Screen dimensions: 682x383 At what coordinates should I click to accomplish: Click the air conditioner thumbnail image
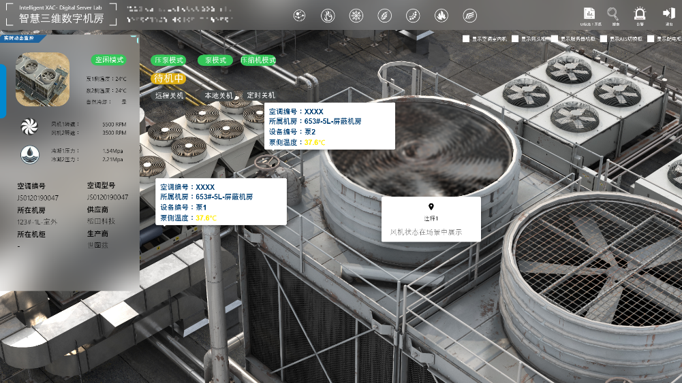point(42,80)
